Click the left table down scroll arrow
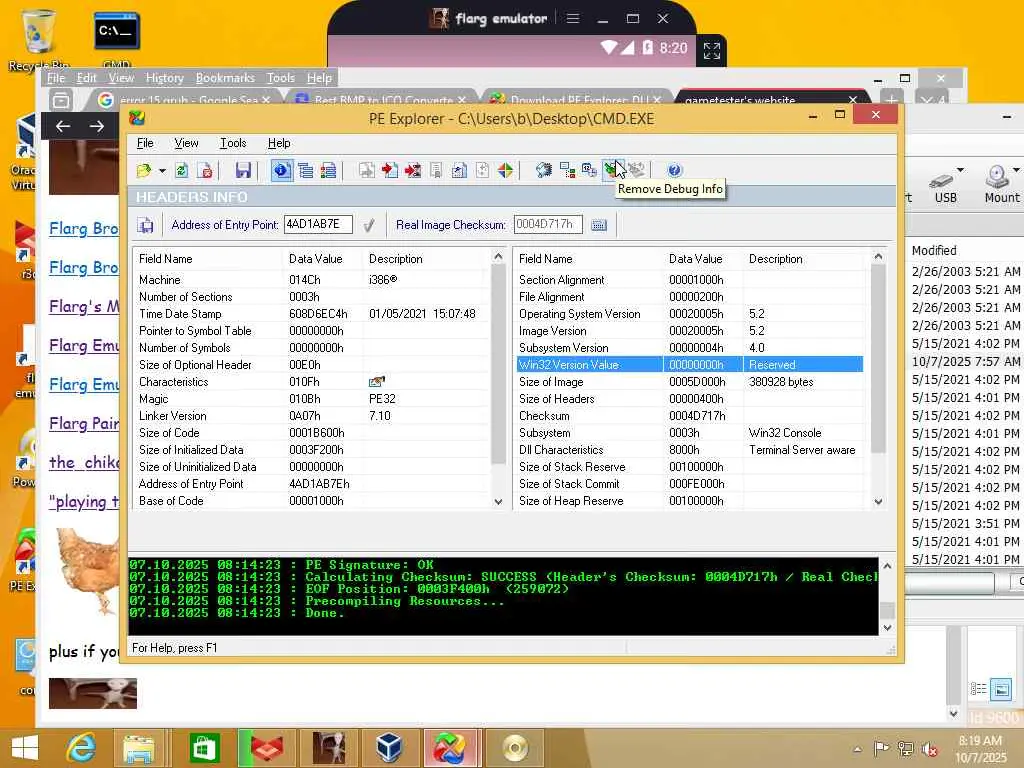 point(498,502)
